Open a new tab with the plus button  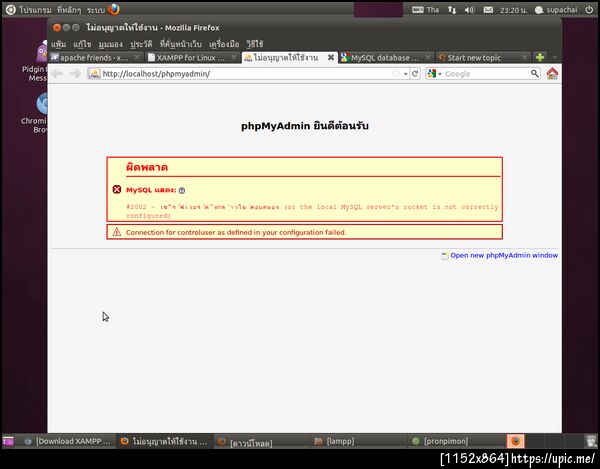click(540, 57)
